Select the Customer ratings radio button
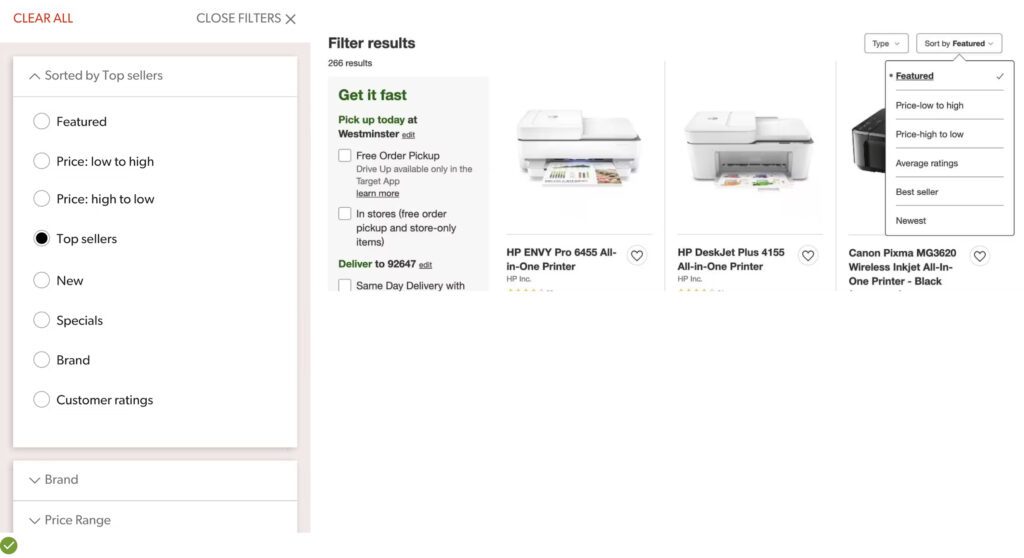This screenshot has width=1024, height=558. coord(41,400)
